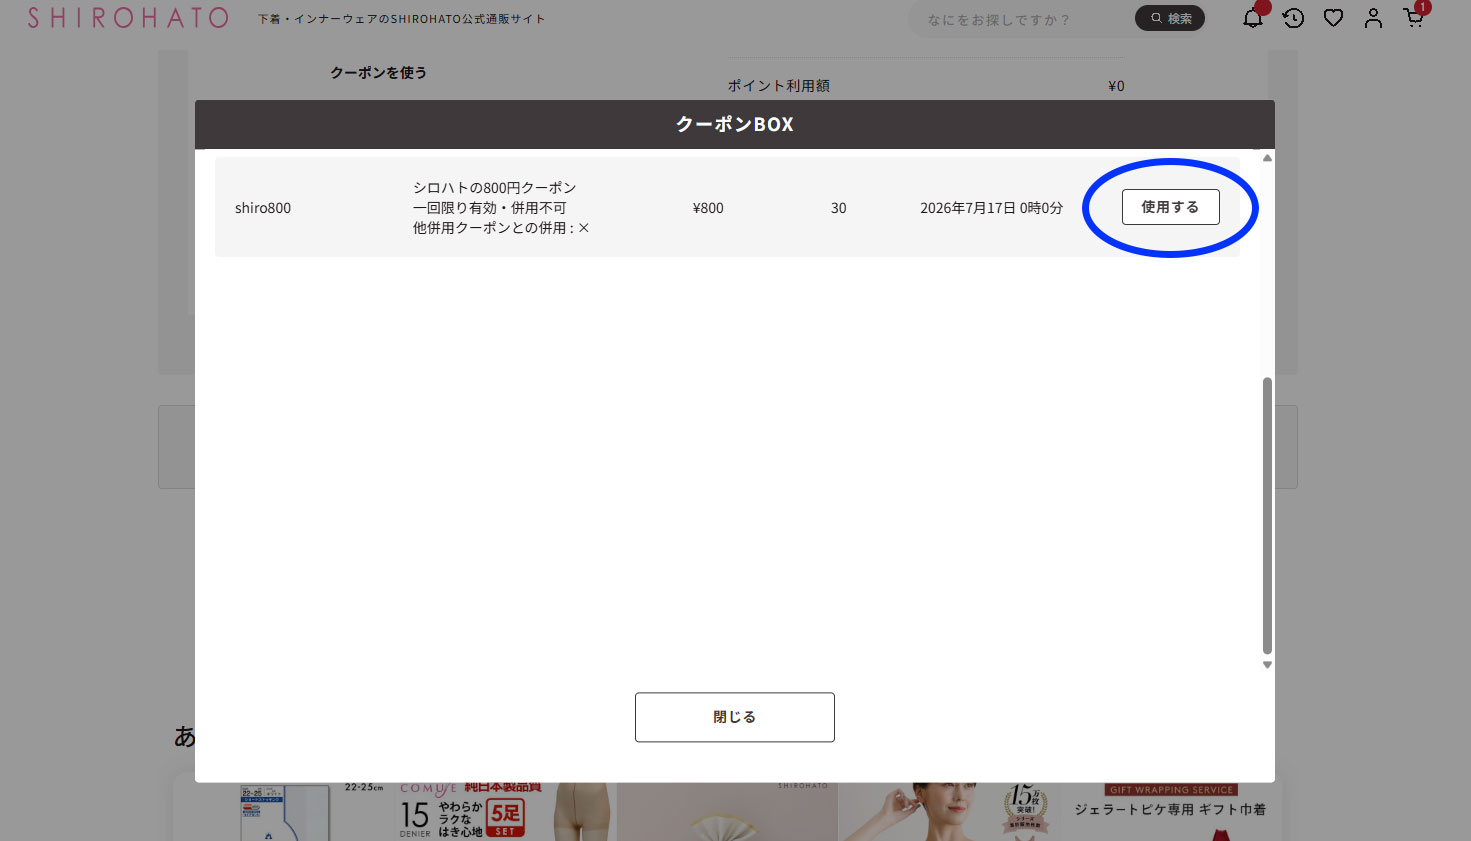Select the shiro800 coupon code text
This screenshot has height=841, width=1471.
pyautogui.click(x=263, y=208)
